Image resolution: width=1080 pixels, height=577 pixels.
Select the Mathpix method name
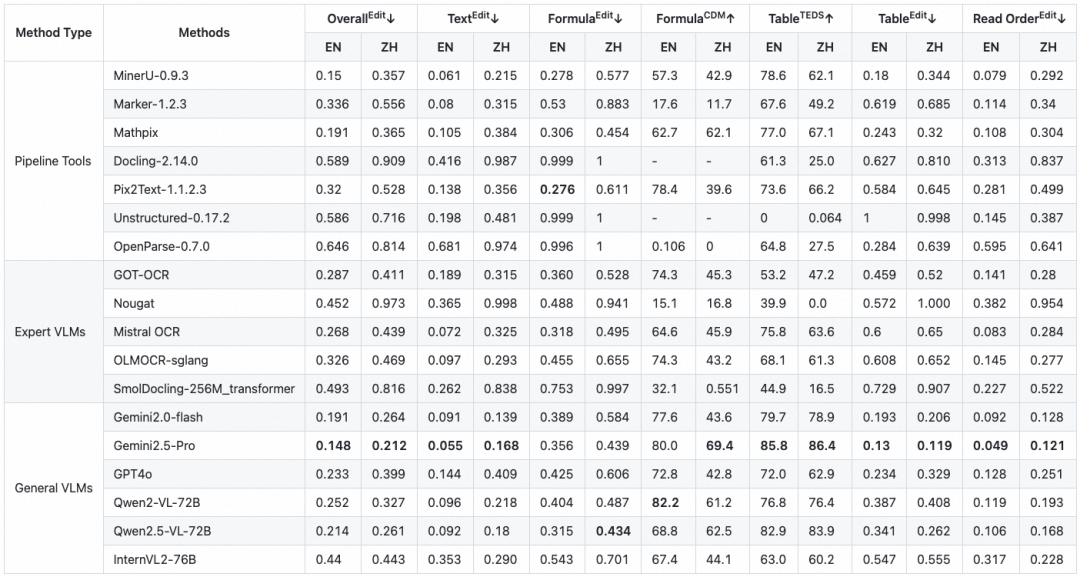click(x=136, y=132)
